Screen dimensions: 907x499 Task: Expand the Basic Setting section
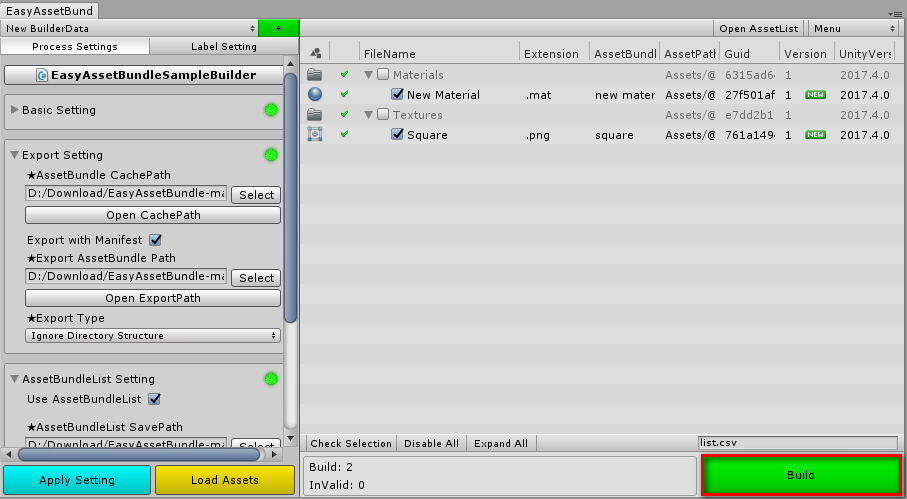15,110
